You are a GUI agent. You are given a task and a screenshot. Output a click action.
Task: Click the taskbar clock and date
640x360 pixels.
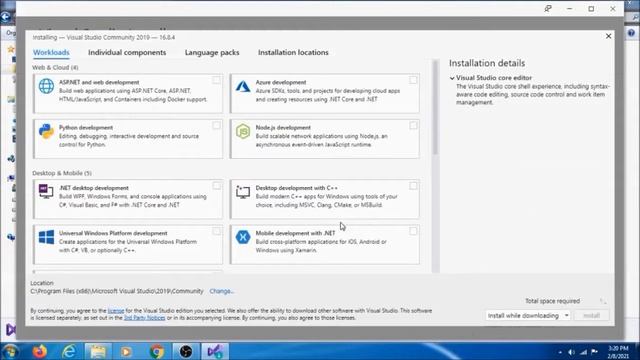(x=618, y=352)
